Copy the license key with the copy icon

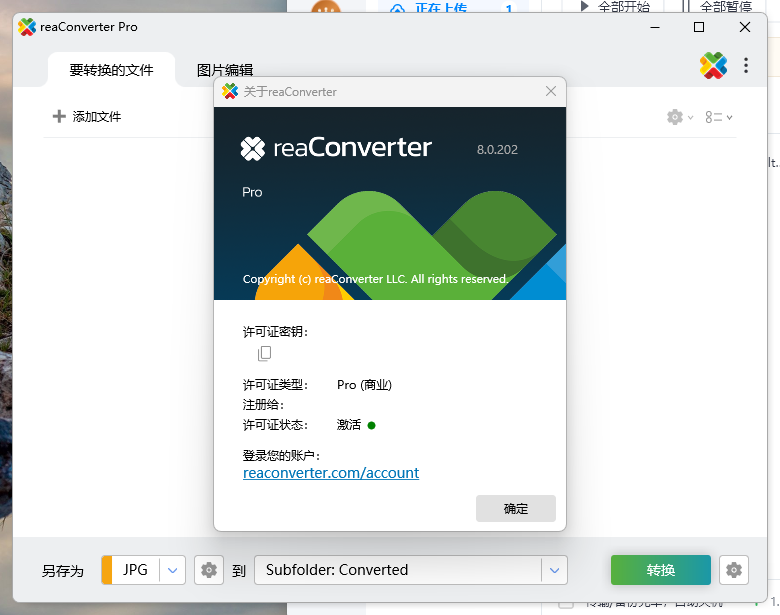pyautogui.click(x=264, y=353)
